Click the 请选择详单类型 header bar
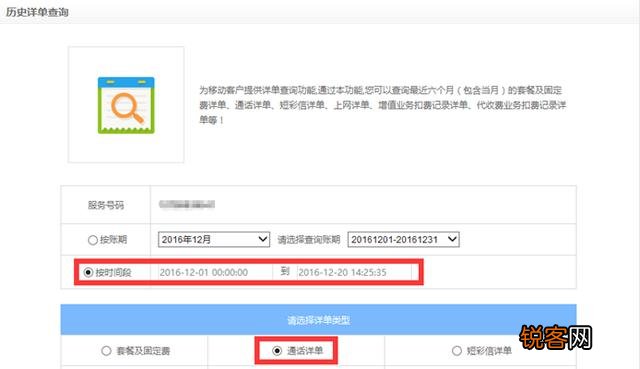The width and height of the screenshot is (640, 369). (318, 320)
